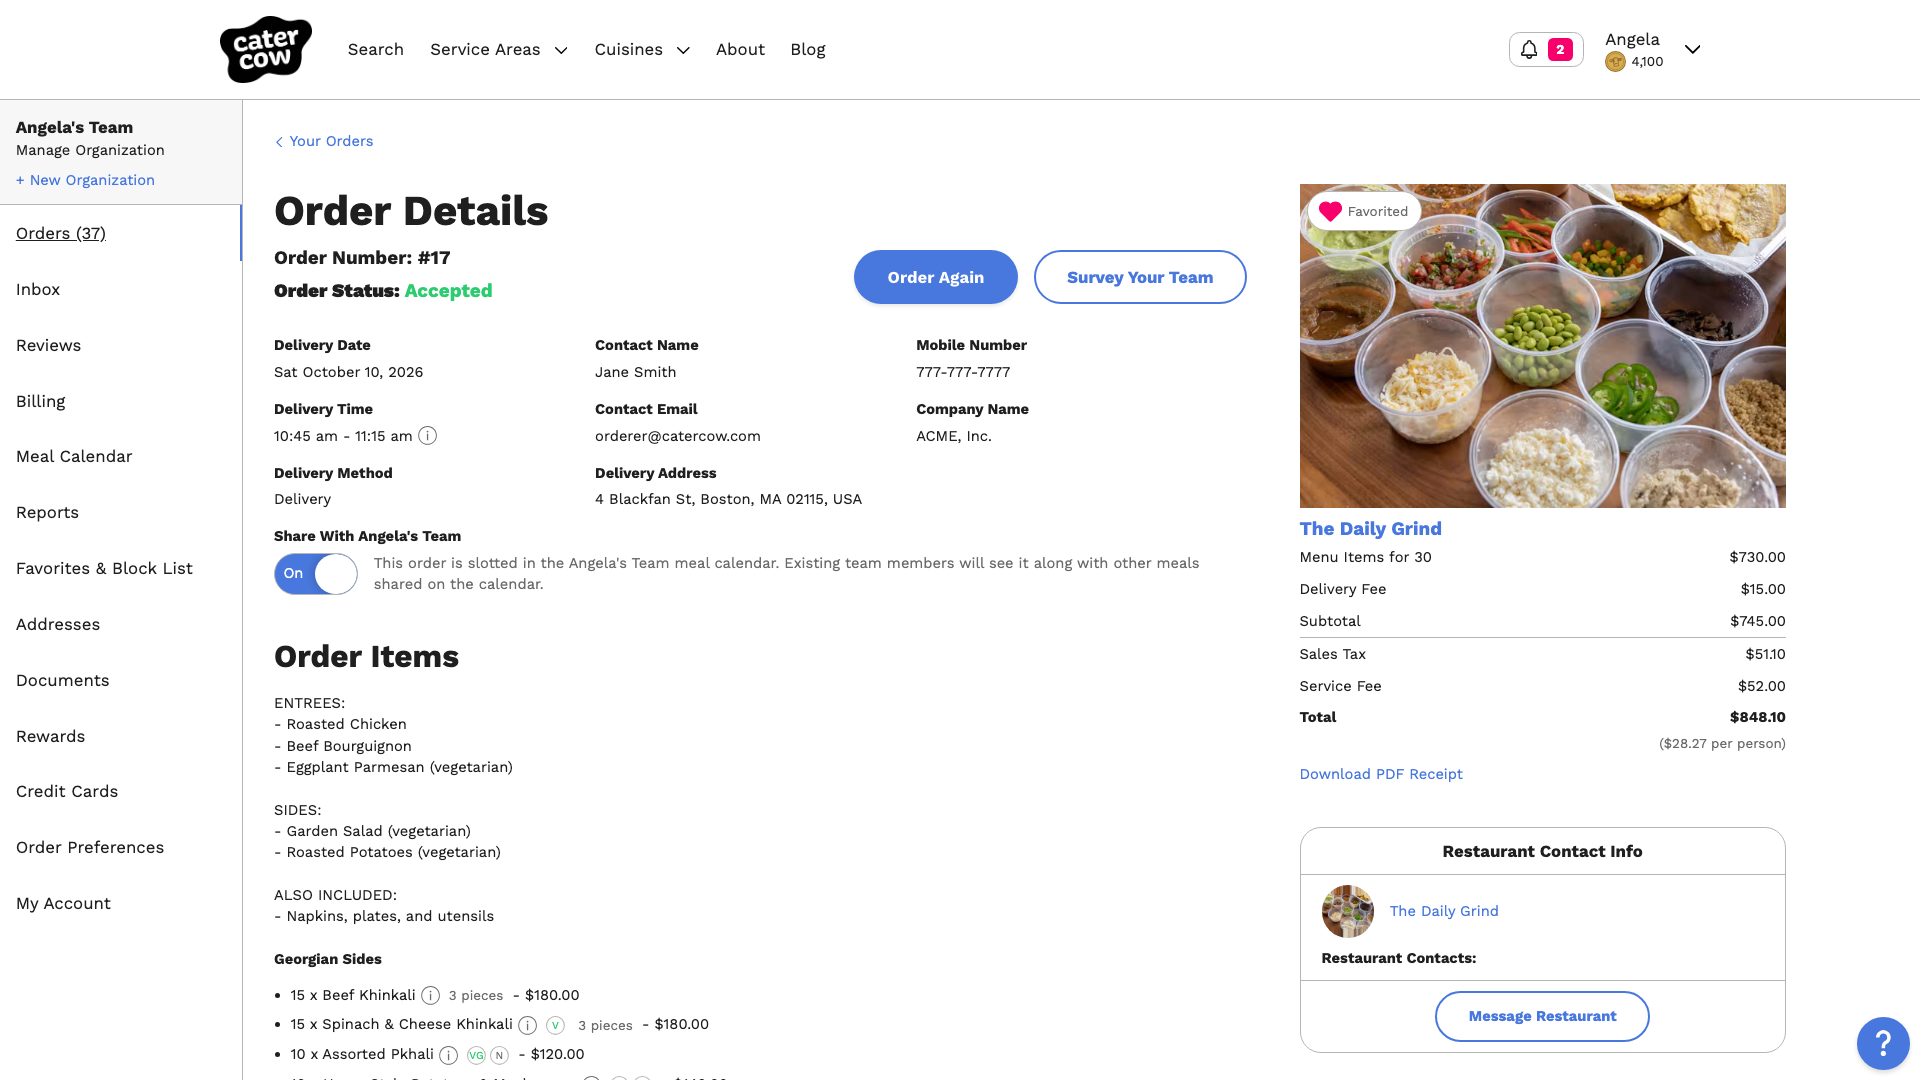Expand Cuisines dropdown
The height and width of the screenshot is (1080, 1920).
pyautogui.click(x=642, y=49)
